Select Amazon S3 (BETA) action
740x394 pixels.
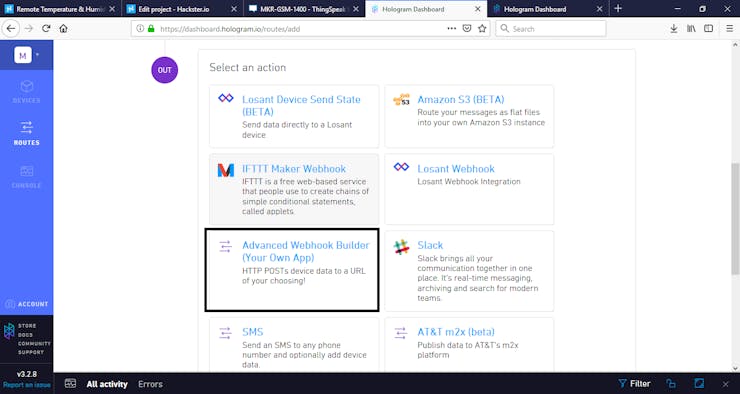469,116
